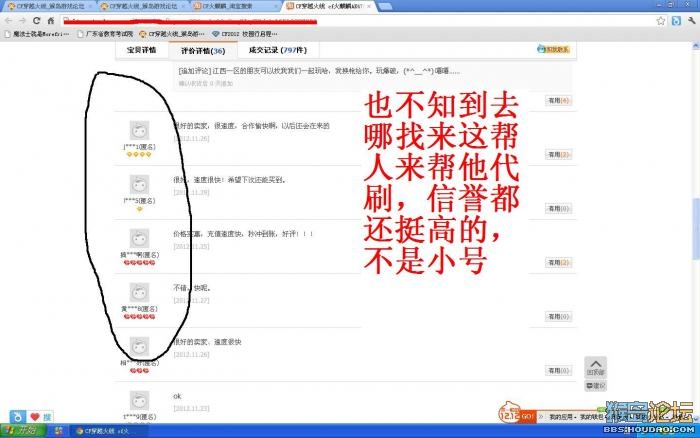Click the blue widget icon at bottom-left
700x438 pixels.
[x=17, y=417]
